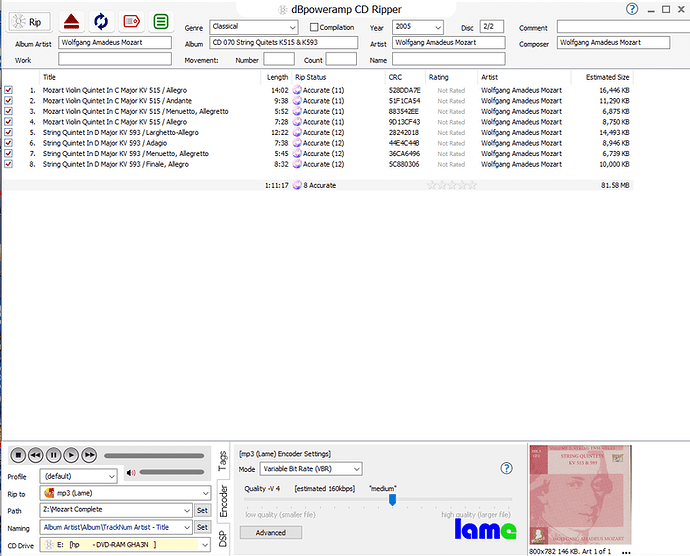The height and width of the screenshot is (556, 690).
Task: Switch to the DSP tab
Action: tap(223, 538)
